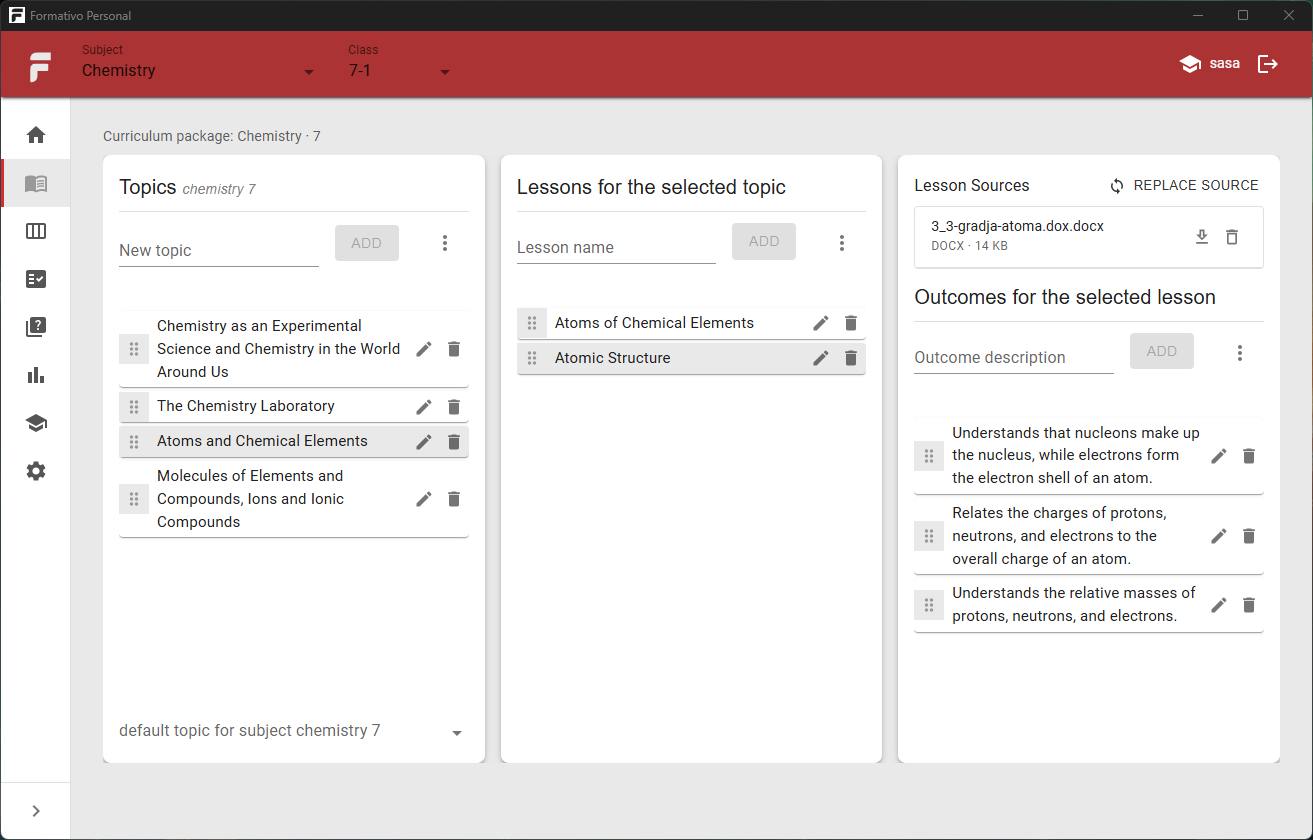Viewport: 1313px width, 840px height.
Task: Edit the Atoms and Chemical Elements topic
Action: (x=424, y=442)
